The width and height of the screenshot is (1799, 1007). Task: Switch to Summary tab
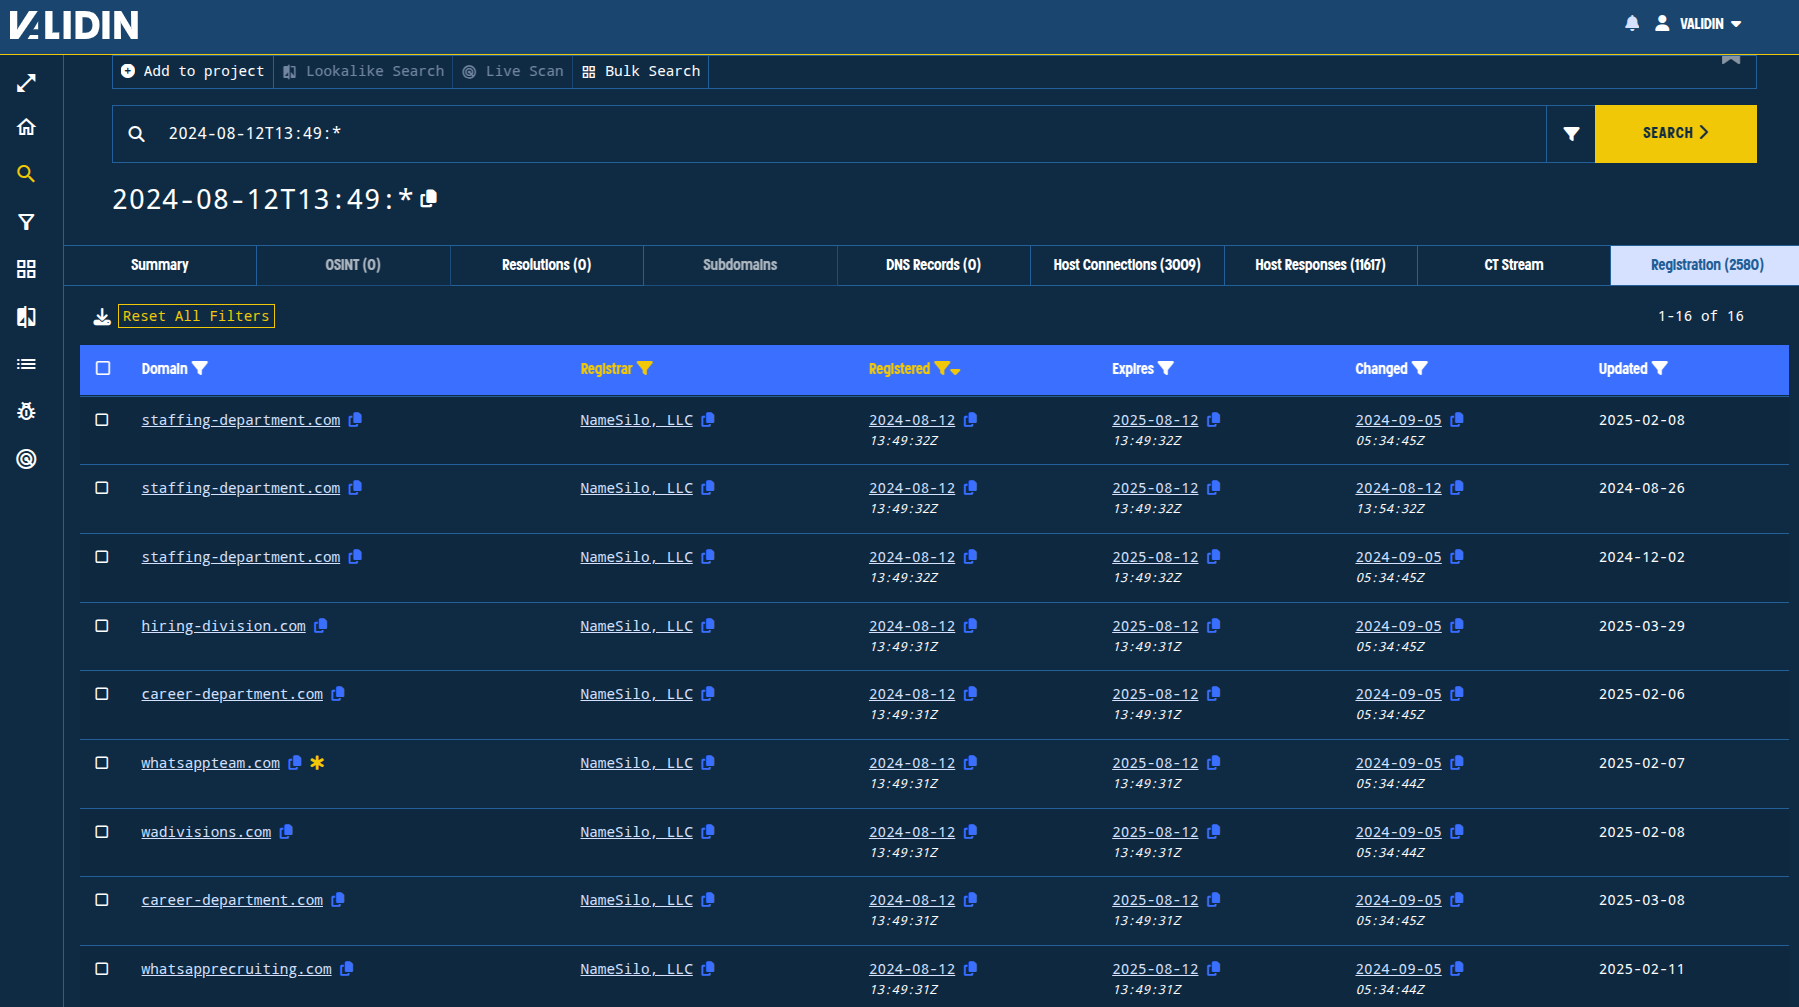point(160,265)
